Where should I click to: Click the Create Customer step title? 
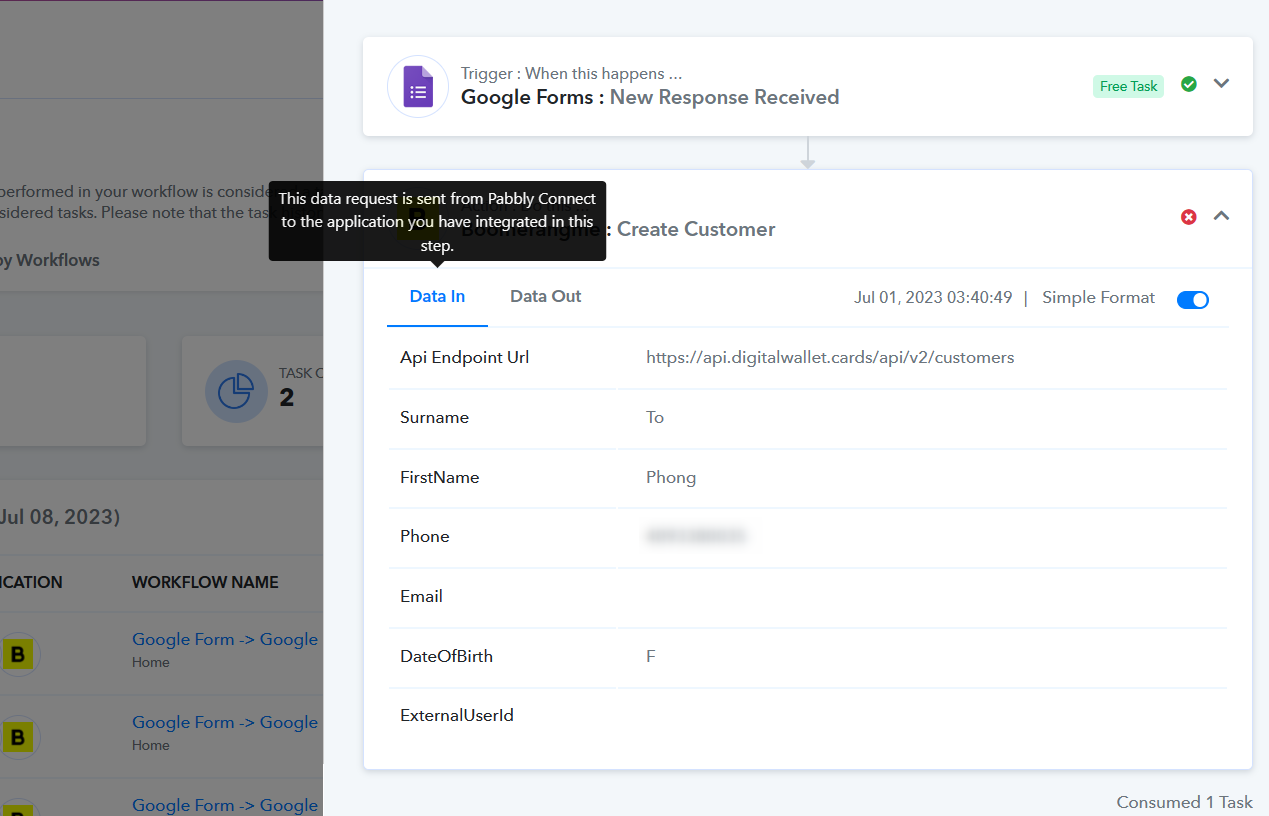696,229
